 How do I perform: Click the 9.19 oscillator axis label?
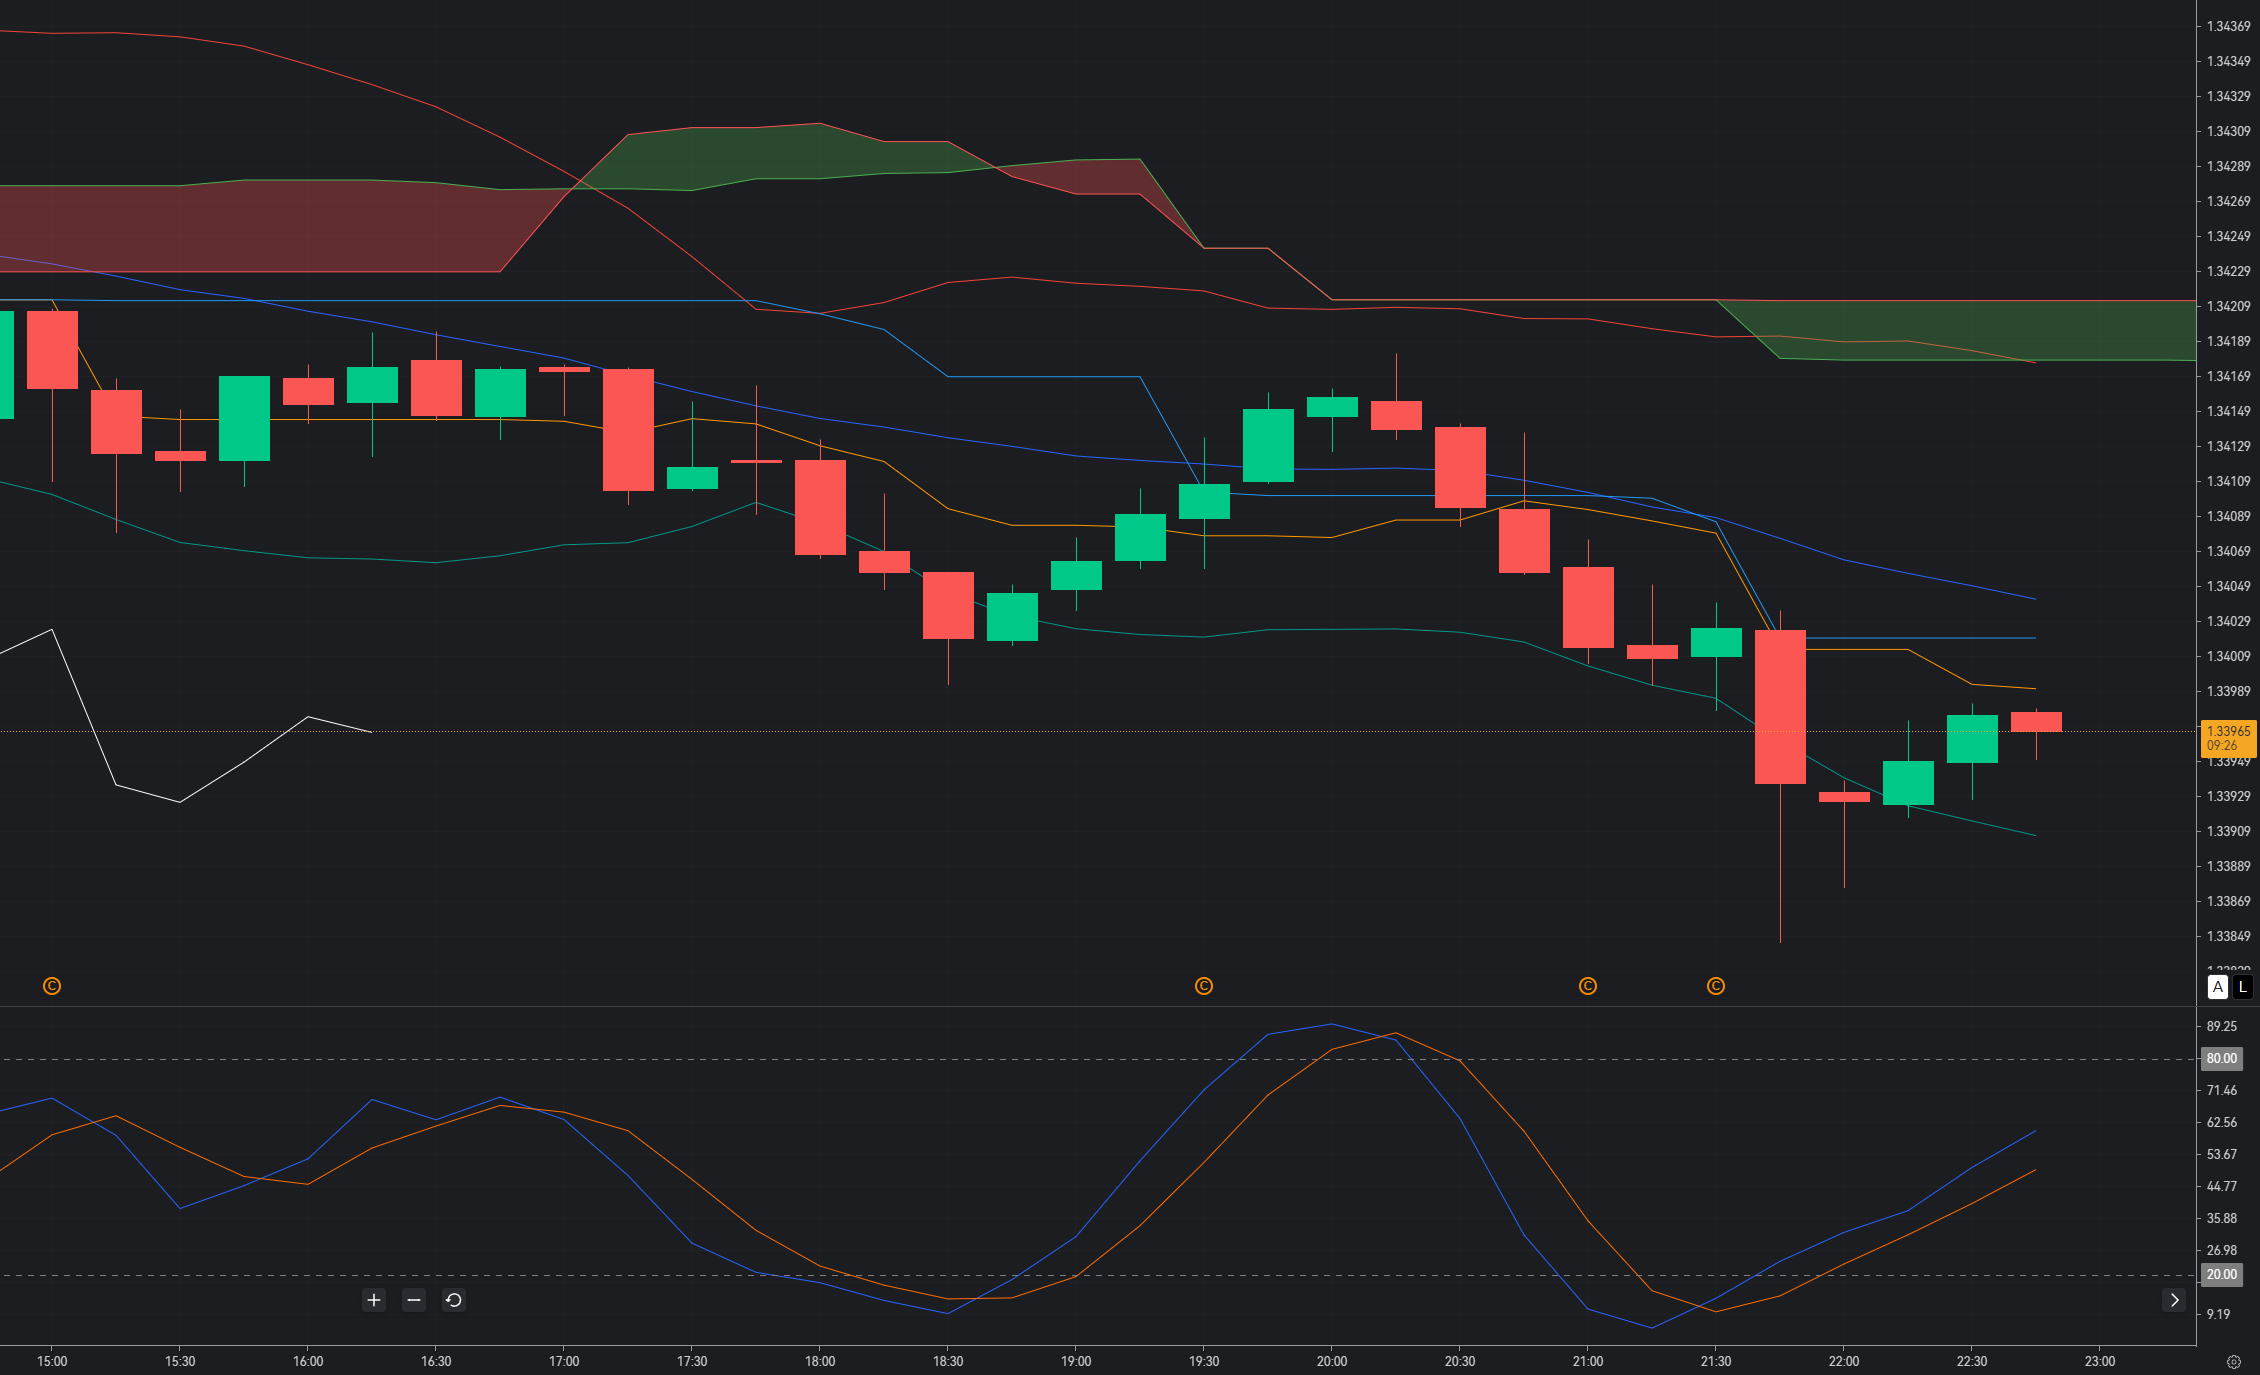(x=2219, y=1314)
